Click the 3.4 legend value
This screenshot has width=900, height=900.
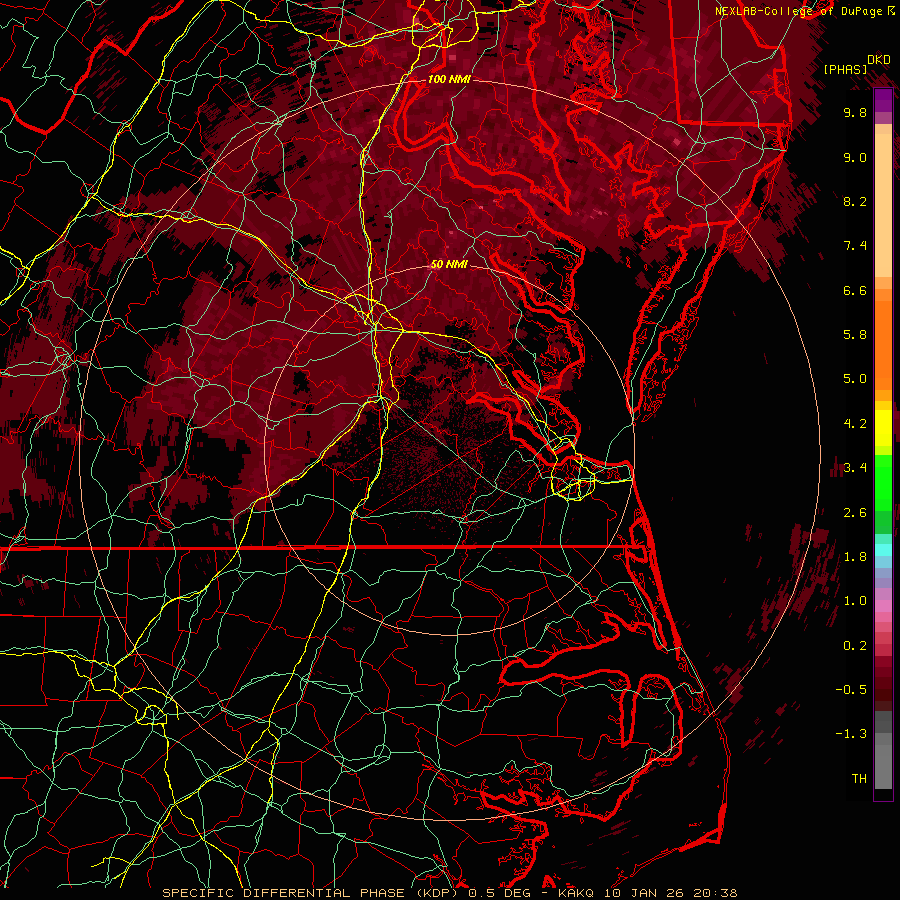(855, 468)
